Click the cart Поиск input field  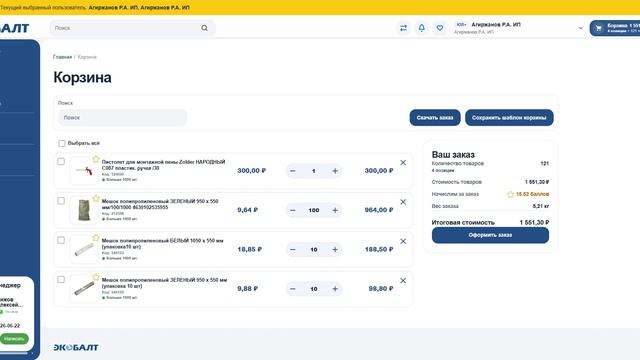[x=122, y=118]
